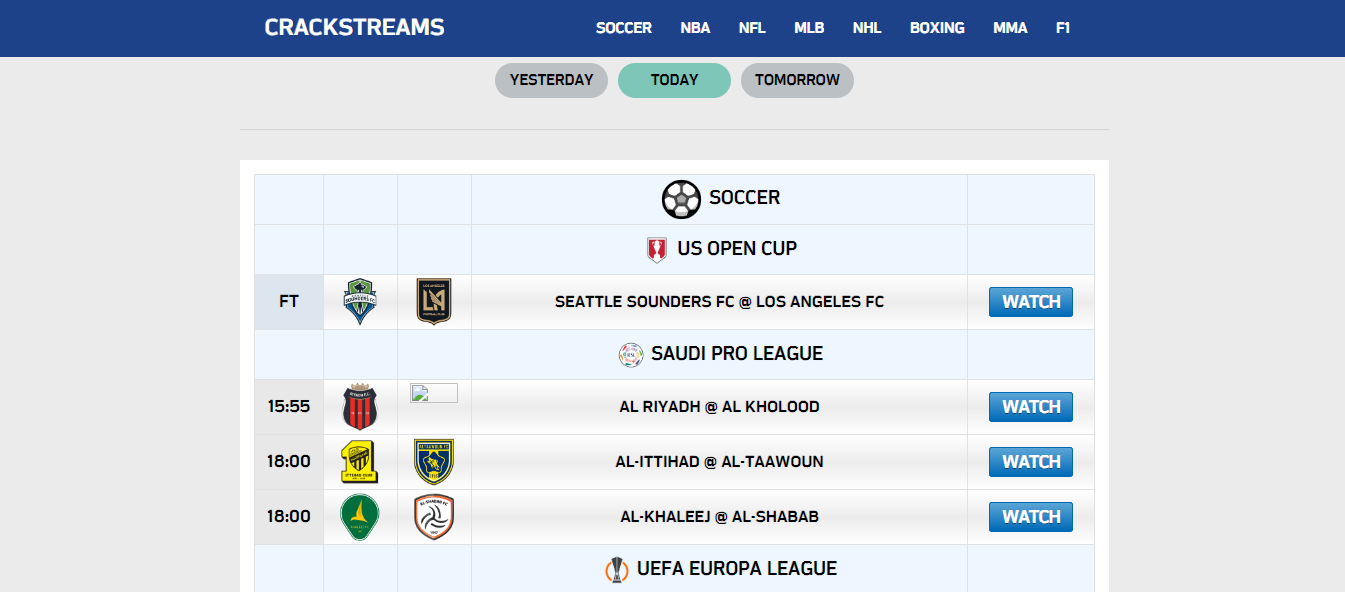Click the UEFA Europa League logo
1345x592 pixels.
pos(617,569)
